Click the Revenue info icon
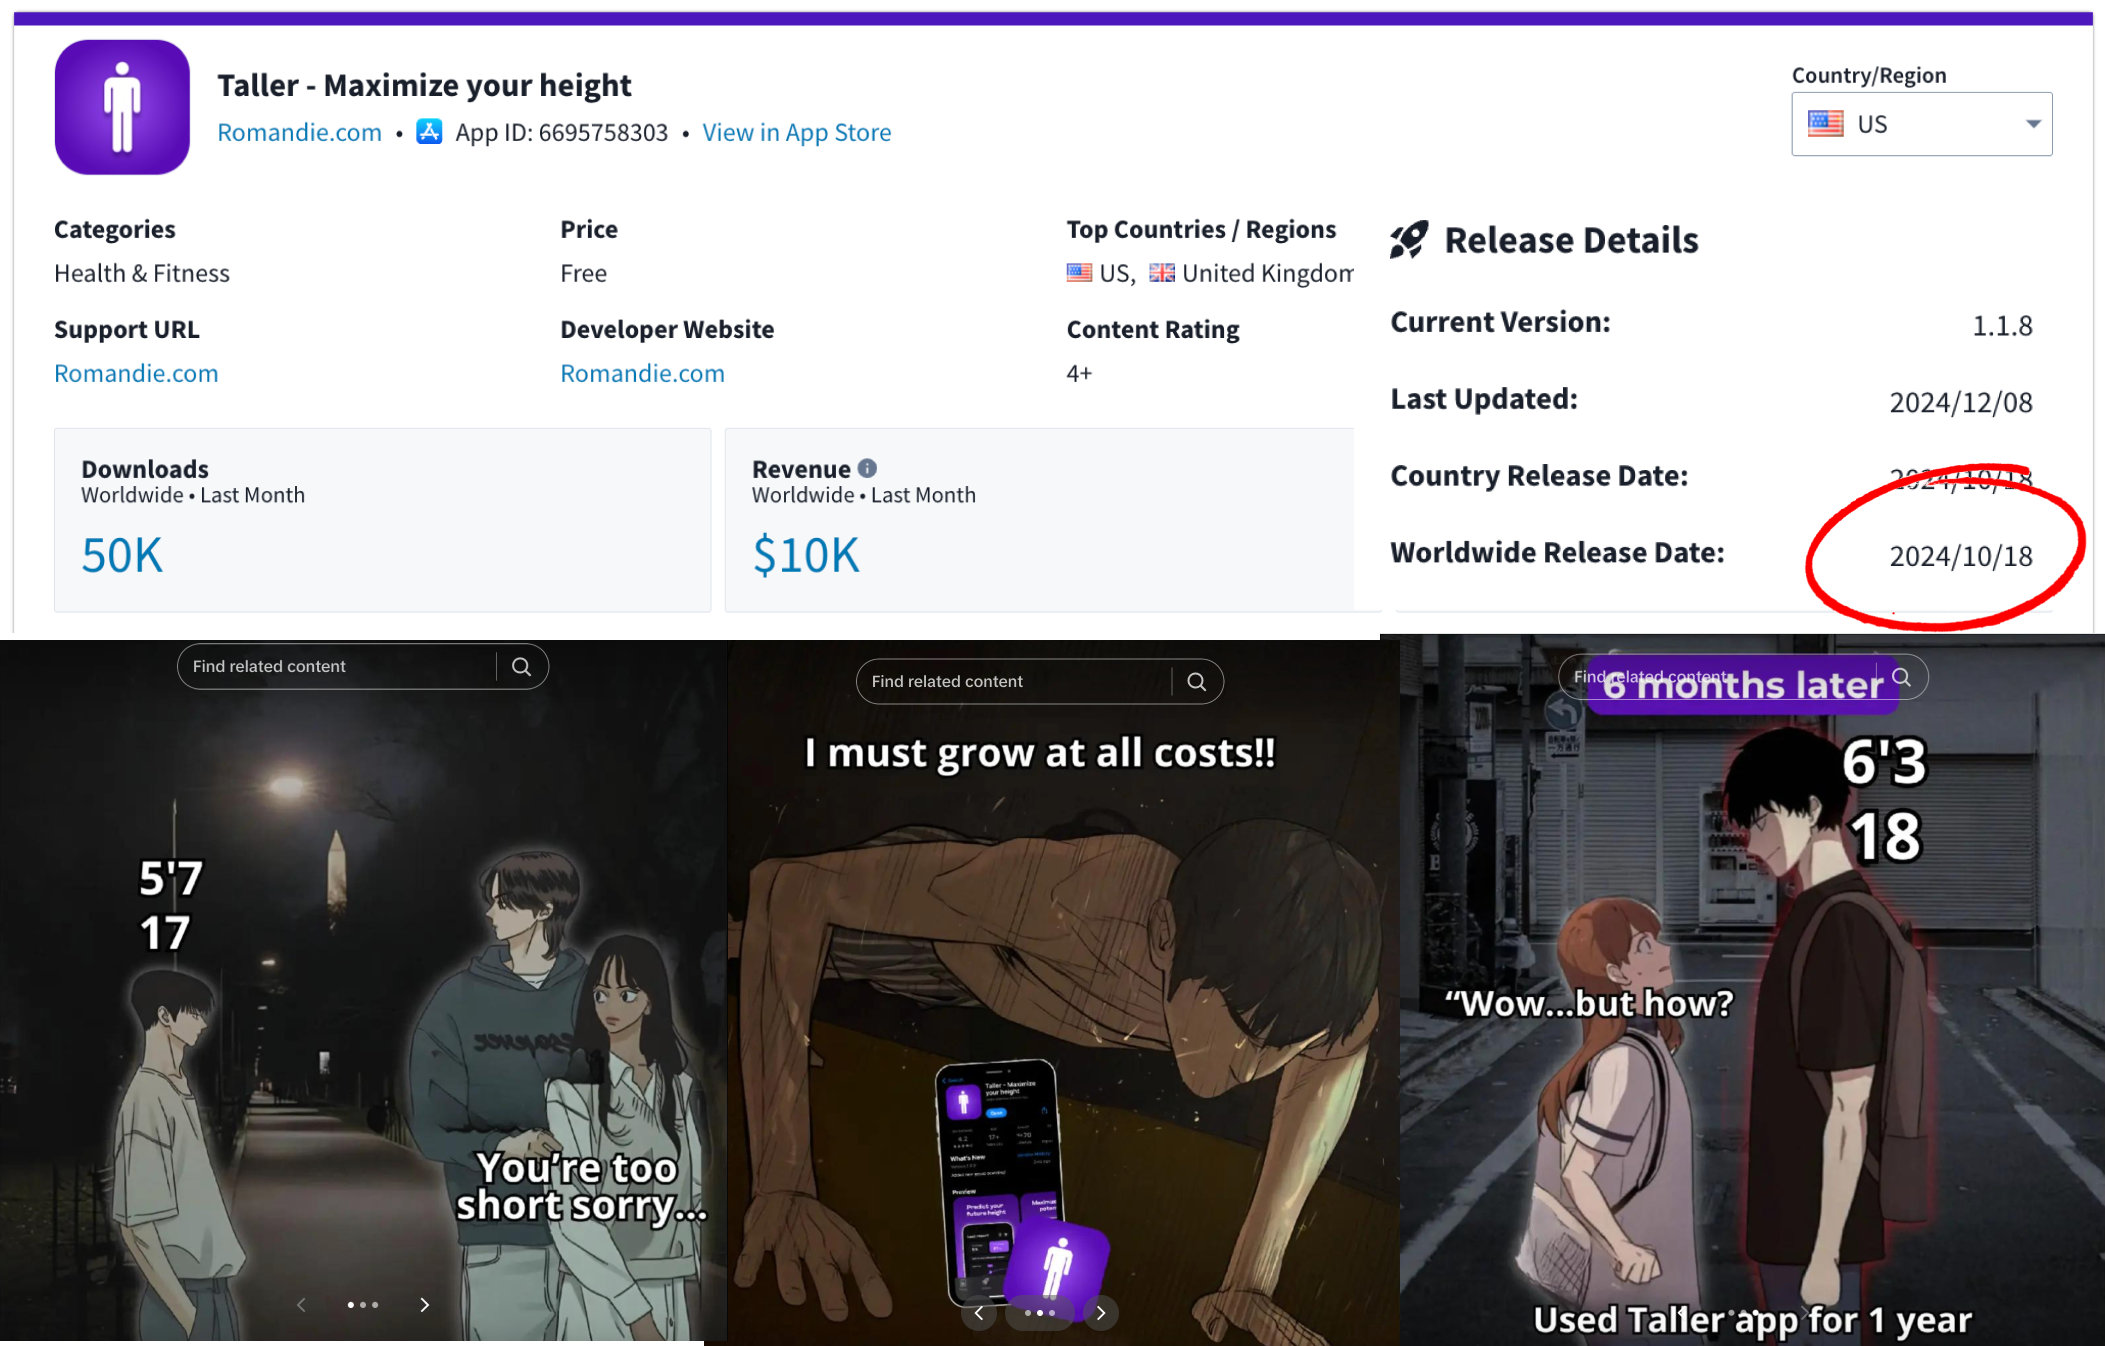 [x=867, y=468]
